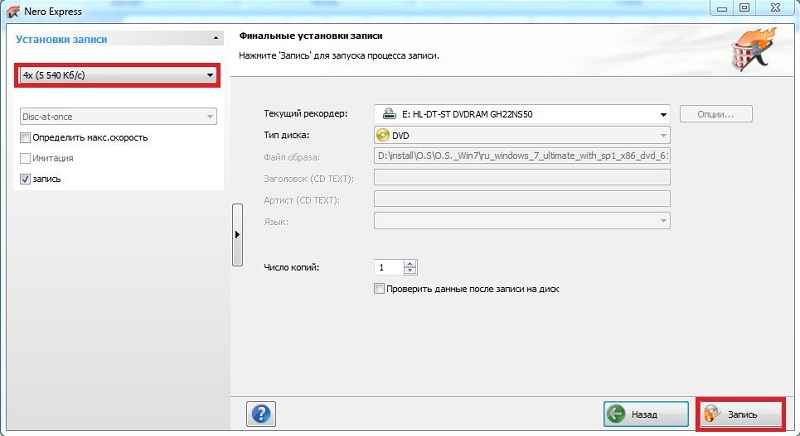The width and height of the screenshot is (800, 436).
Task: Enable Определить макс.скорость checkbox
Action: click(x=26, y=137)
